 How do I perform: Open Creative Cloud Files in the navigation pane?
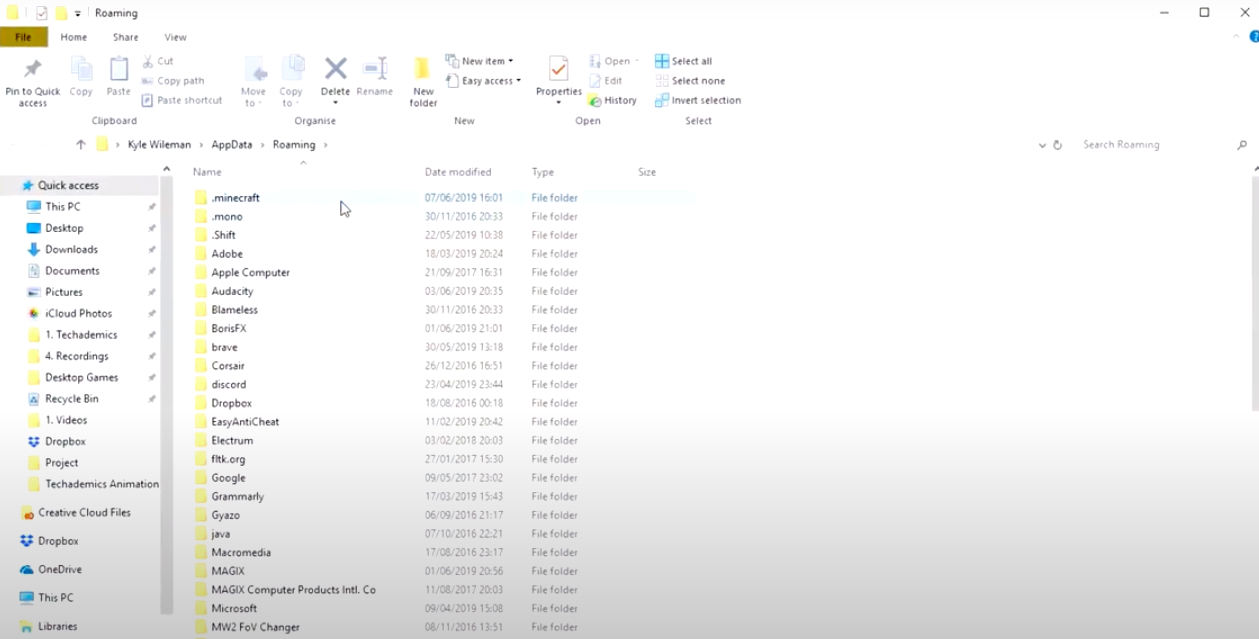pos(84,512)
